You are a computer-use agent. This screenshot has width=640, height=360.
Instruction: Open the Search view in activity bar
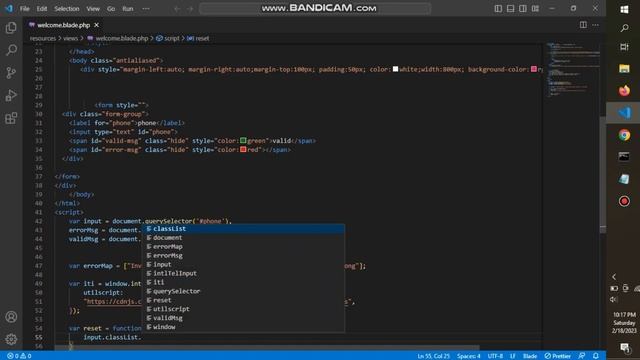click(x=11, y=50)
